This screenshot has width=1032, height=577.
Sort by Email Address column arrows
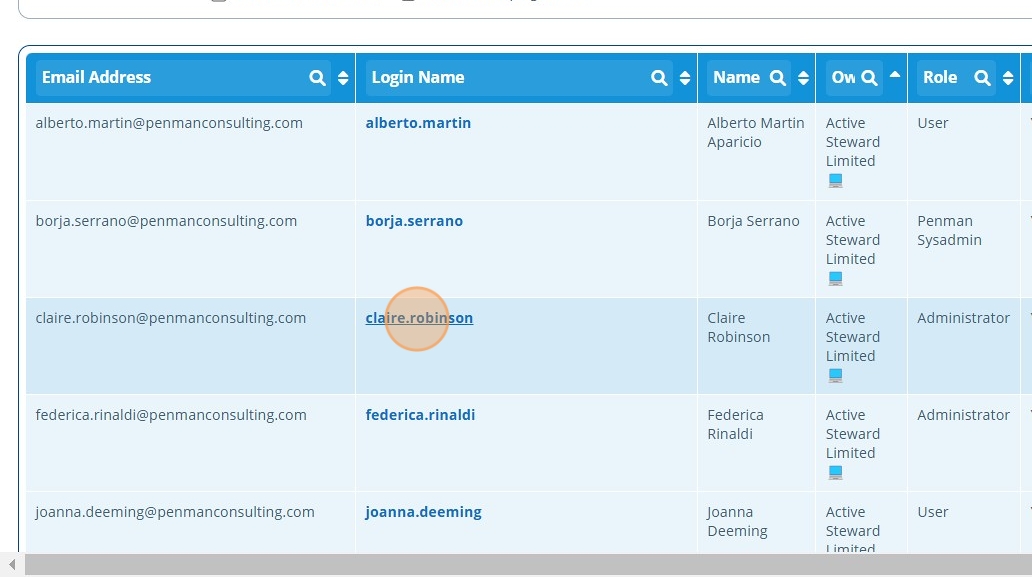pos(343,78)
